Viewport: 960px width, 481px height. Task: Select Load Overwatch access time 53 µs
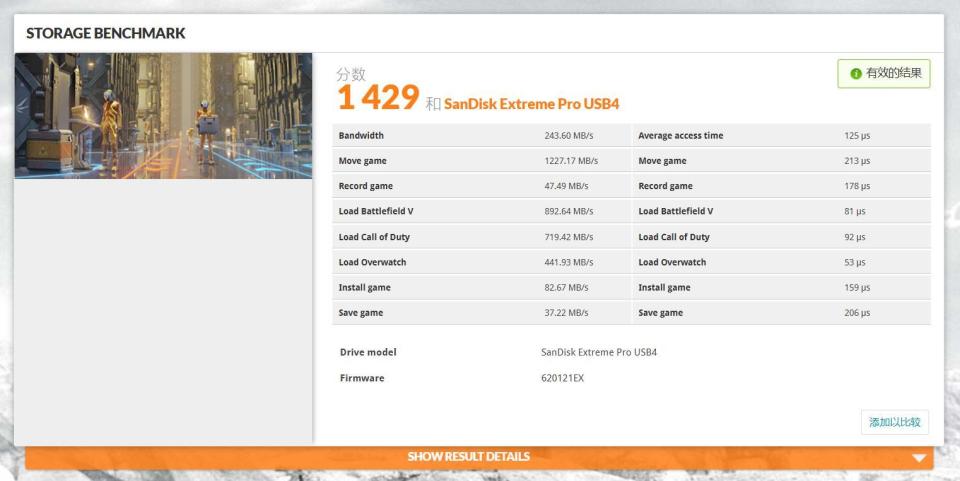click(x=855, y=262)
